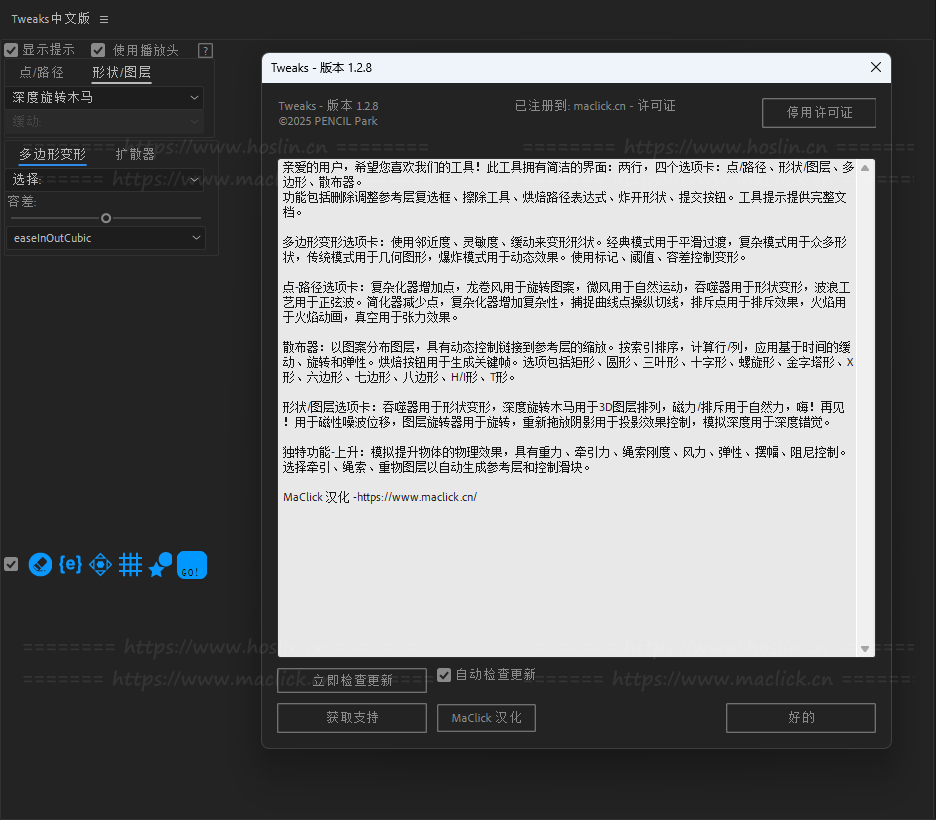Toggle the 显示提示 checkbox
Screen dimensions: 936x820
12,50
